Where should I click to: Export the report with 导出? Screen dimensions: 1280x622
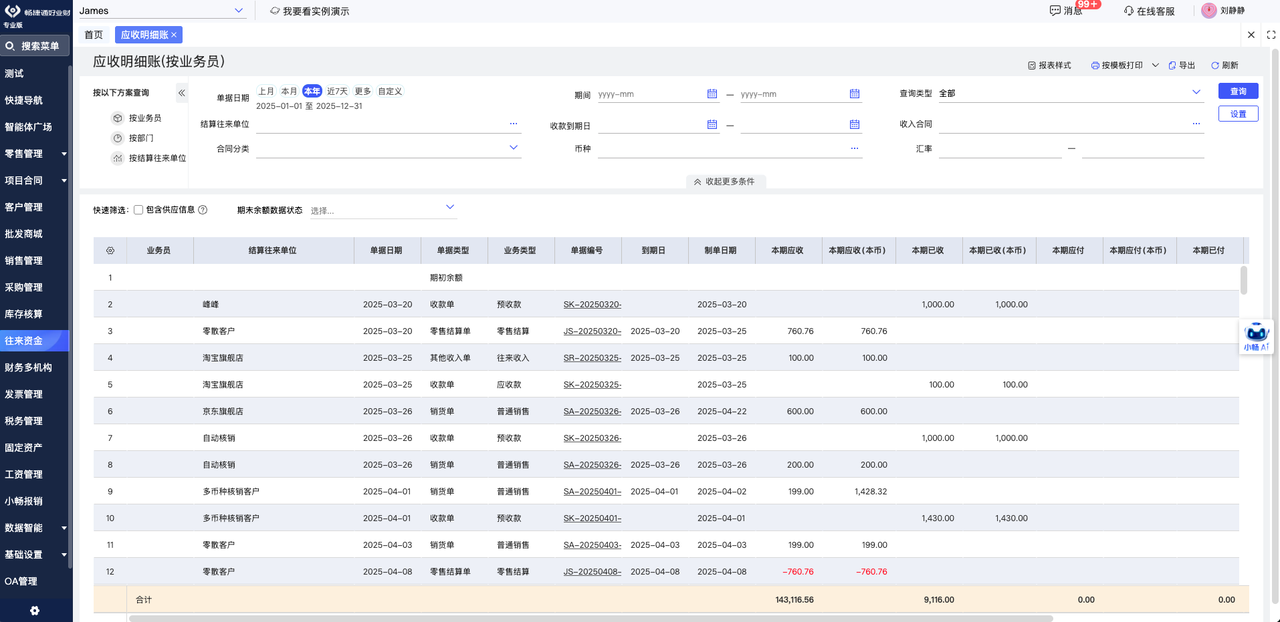click(x=1182, y=65)
